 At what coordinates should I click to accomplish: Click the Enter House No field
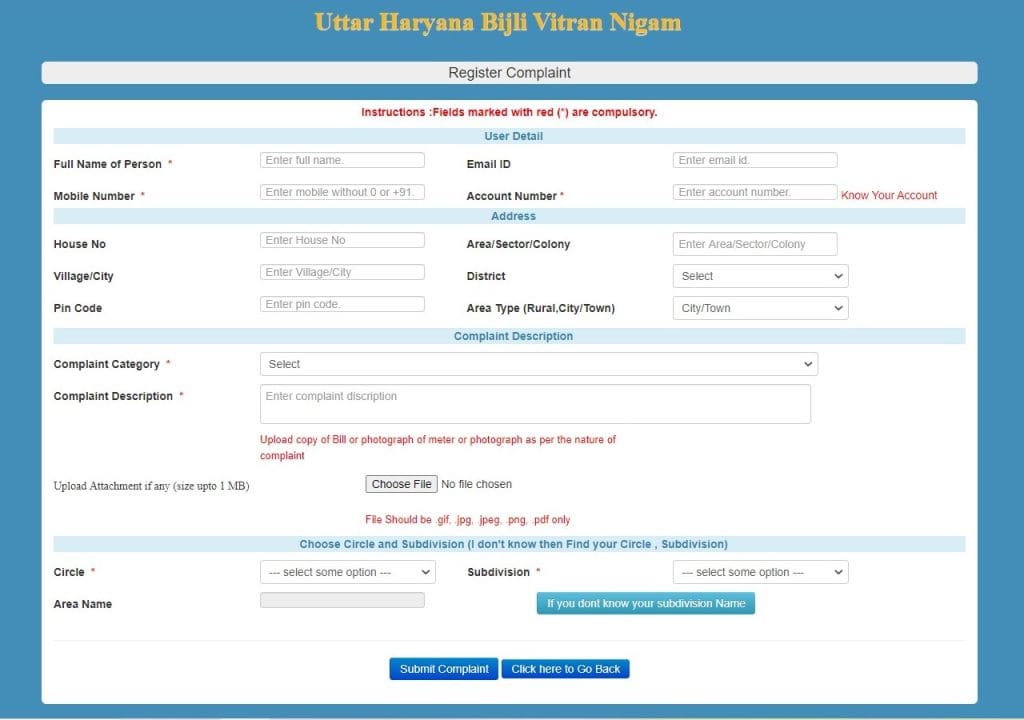point(342,239)
